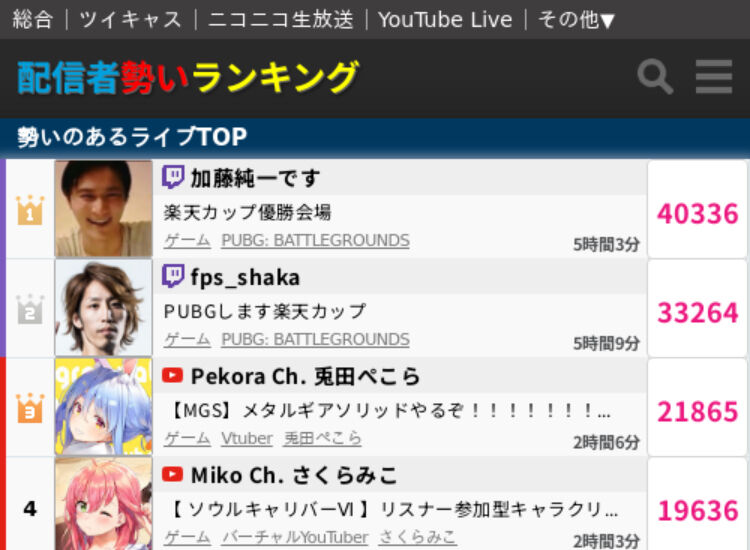Switch to the ニコニコ生放送 tab
Viewport: 750px width, 550px height.
(281, 20)
